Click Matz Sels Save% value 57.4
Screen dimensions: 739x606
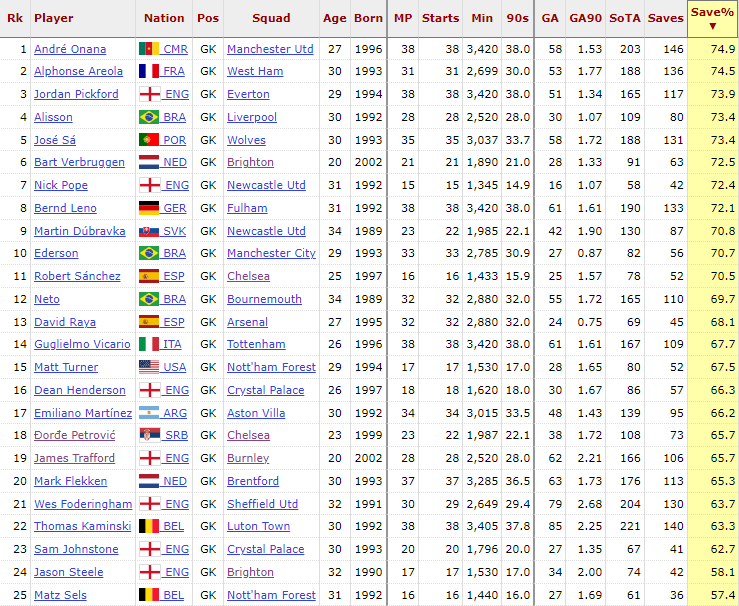[x=723, y=595]
